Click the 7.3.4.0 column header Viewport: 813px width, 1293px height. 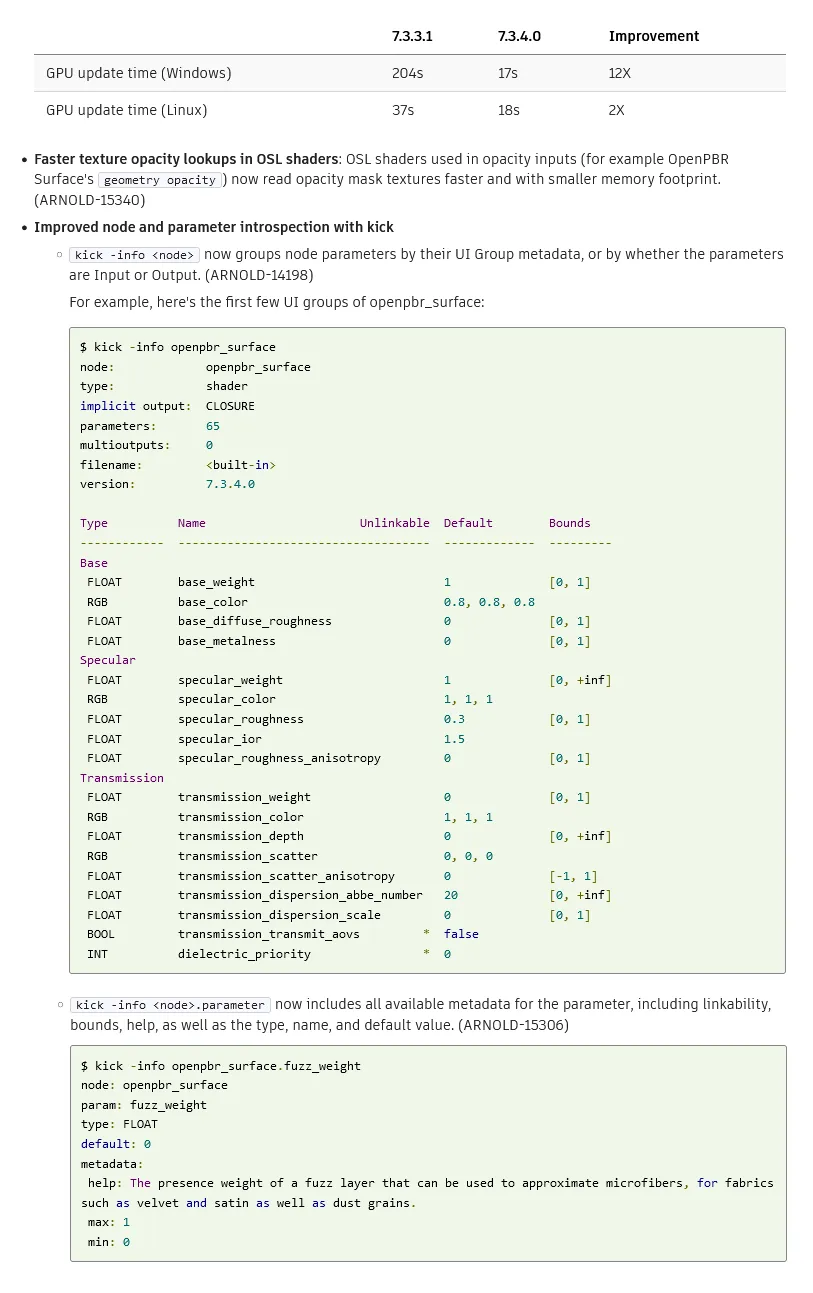pos(519,36)
